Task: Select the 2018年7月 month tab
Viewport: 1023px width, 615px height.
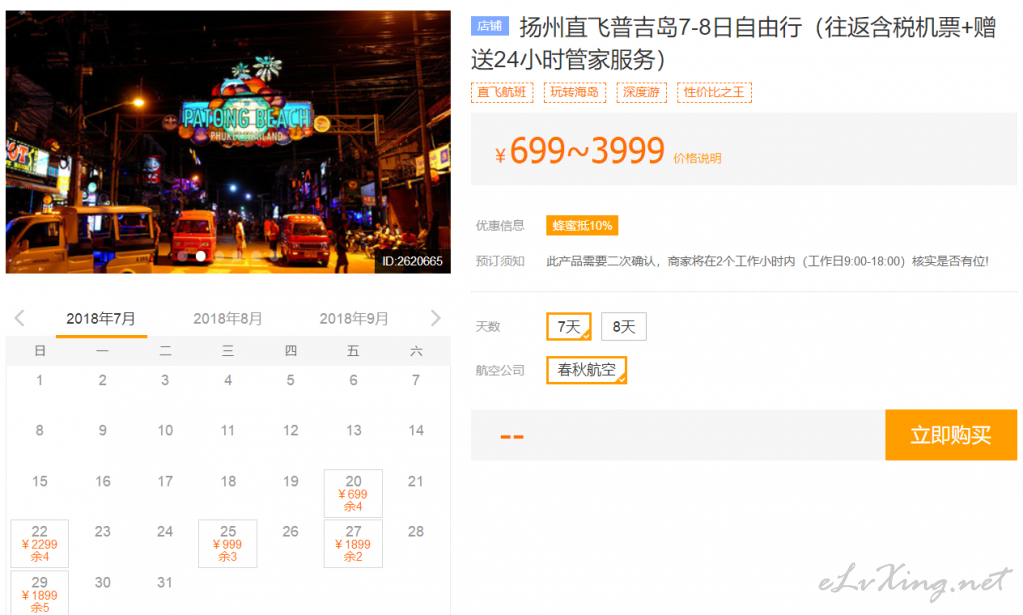Action: pos(101,319)
